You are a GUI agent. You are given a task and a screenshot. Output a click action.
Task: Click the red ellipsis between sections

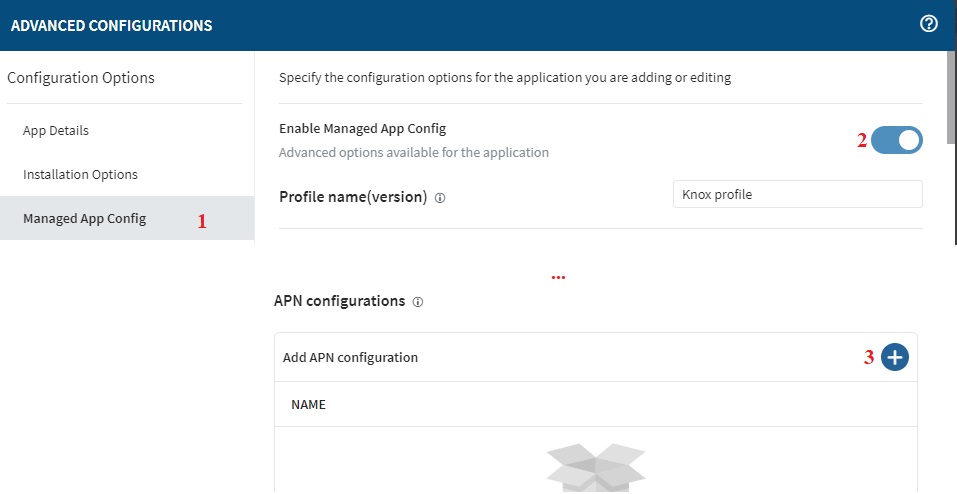[x=558, y=277]
